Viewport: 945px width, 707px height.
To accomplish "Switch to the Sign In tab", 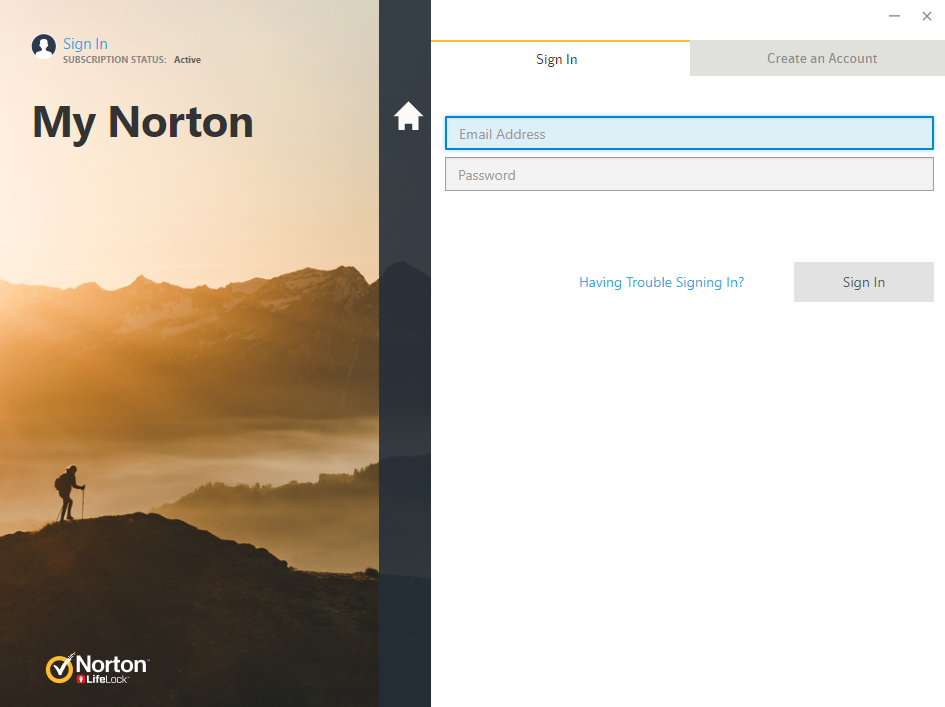I will pyautogui.click(x=560, y=58).
